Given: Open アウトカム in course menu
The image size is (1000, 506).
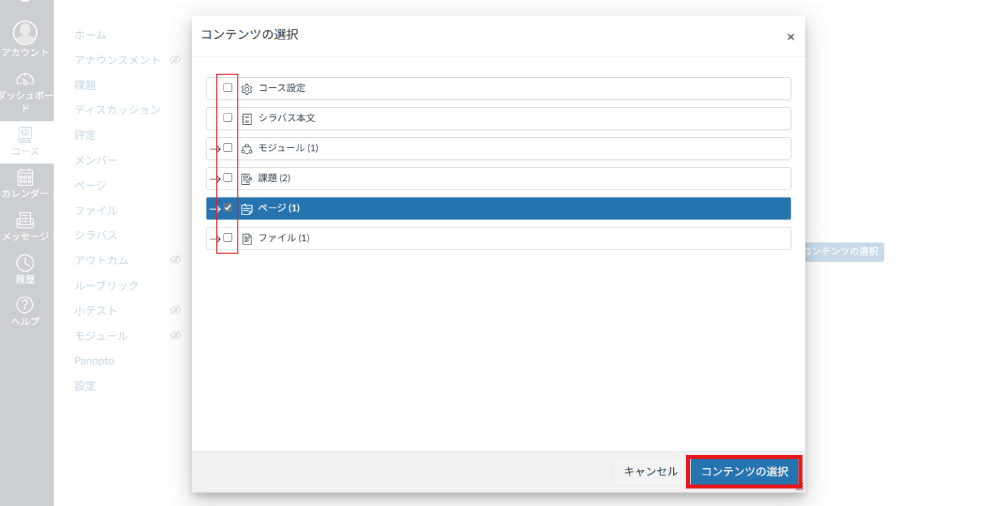Looking at the screenshot, I should point(101,260).
